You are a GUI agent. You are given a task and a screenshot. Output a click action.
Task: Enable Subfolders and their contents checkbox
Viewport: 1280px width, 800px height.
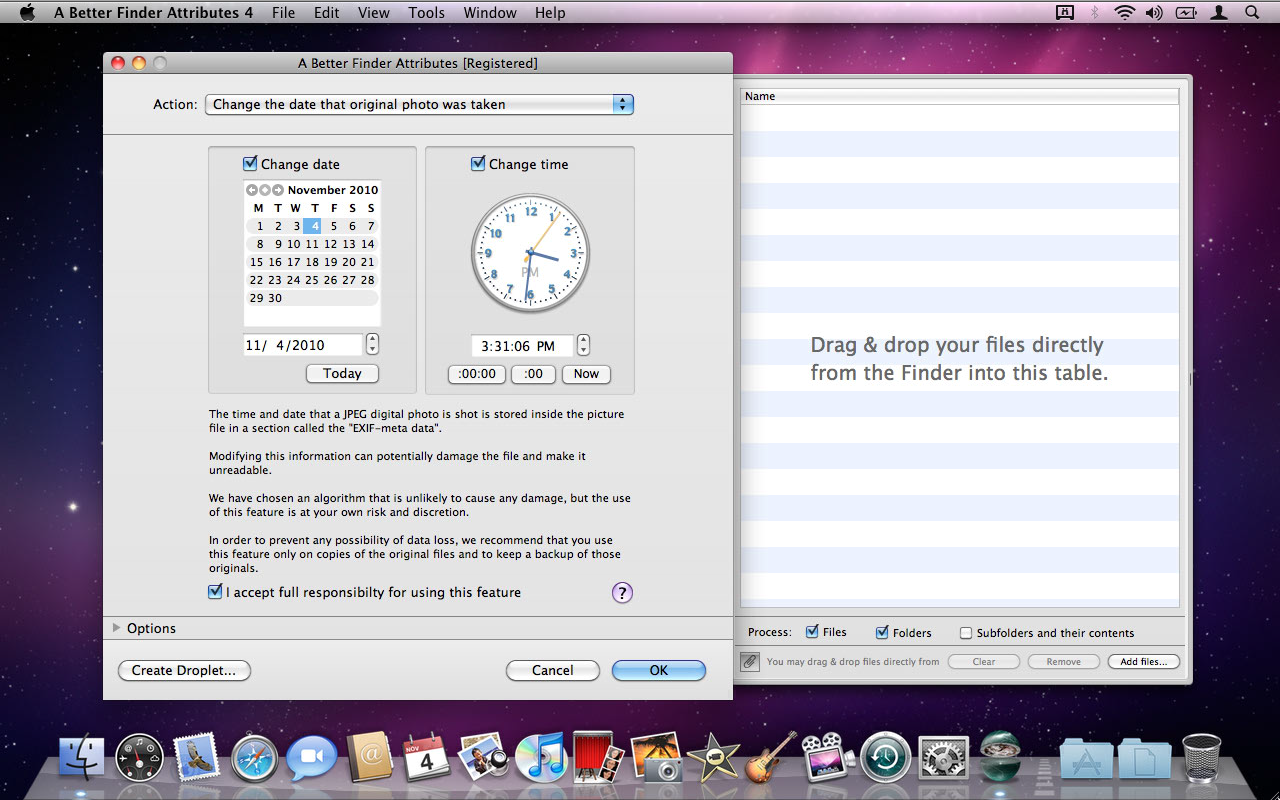(x=966, y=633)
